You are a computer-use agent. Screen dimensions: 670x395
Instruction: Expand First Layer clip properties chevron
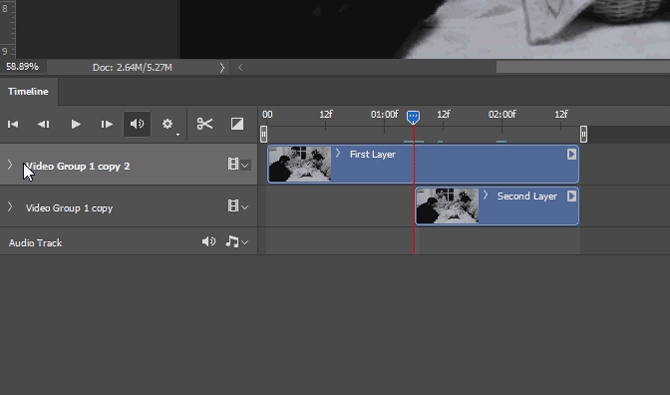tap(338, 153)
